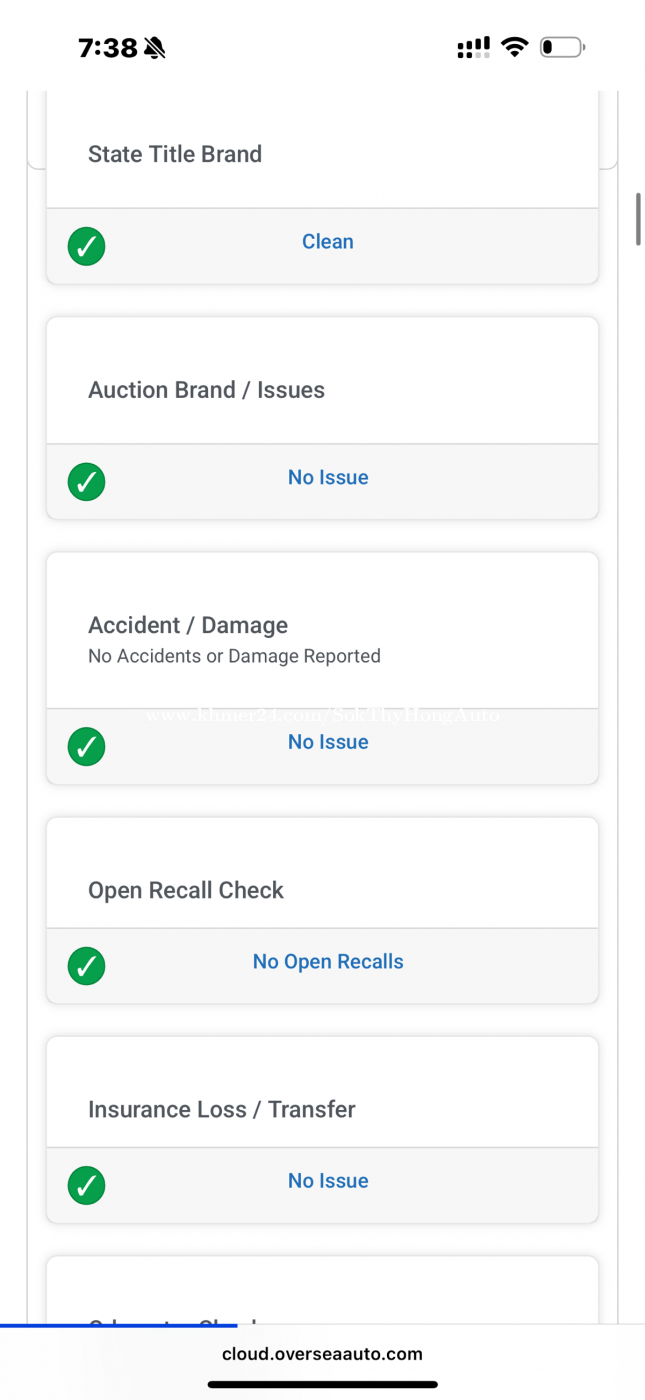Click No Issue under Auction Brand / Issues
Image resolution: width=645 pixels, height=1400 pixels.
click(x=328, y=478)
